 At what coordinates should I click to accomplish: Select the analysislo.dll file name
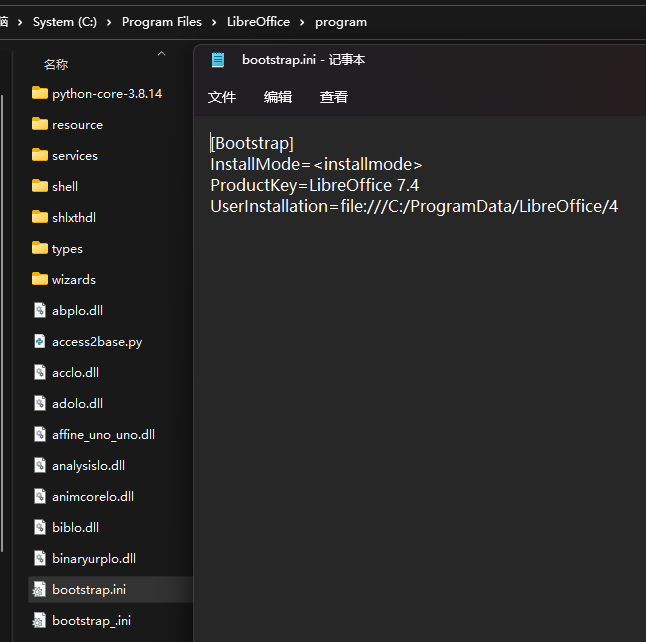pos(89,466)
